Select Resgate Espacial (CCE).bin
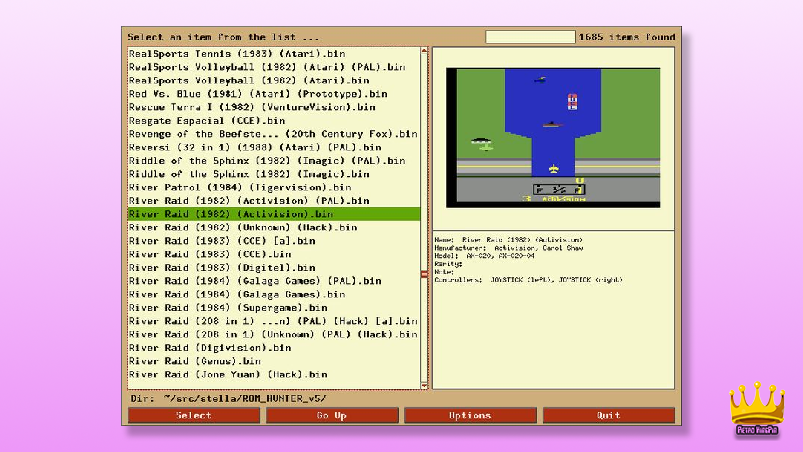803x452 pixels. tap(274, 121)
